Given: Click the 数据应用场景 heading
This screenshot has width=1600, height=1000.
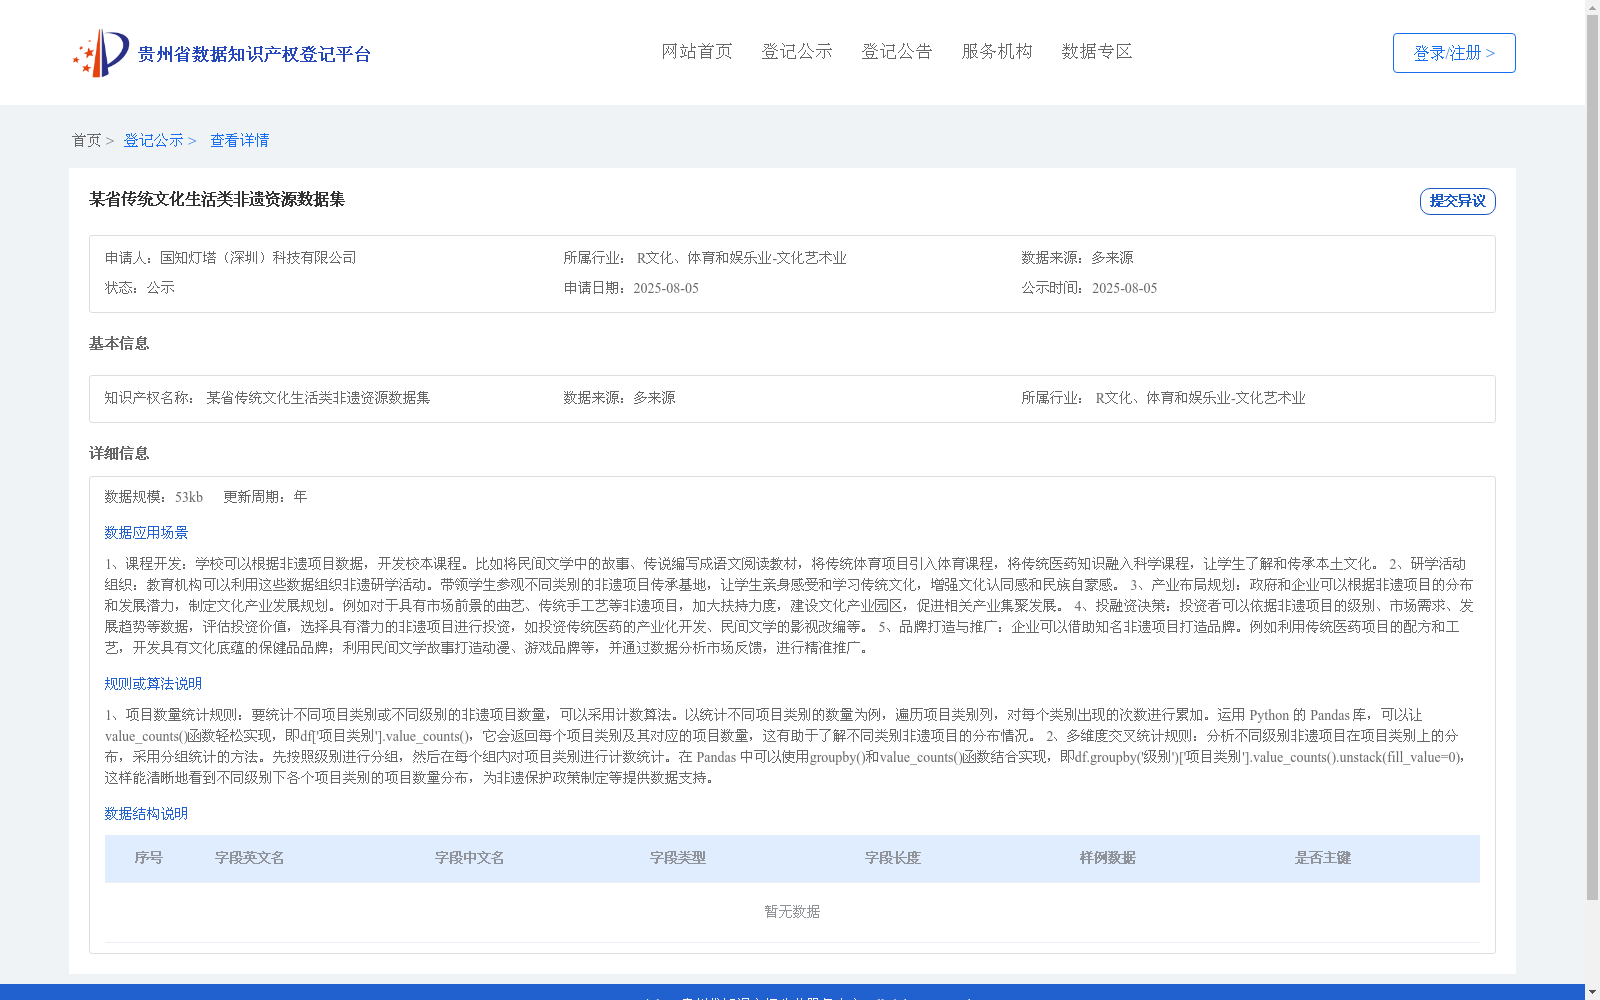Looking at the screenshot, I should coord(146,533).
